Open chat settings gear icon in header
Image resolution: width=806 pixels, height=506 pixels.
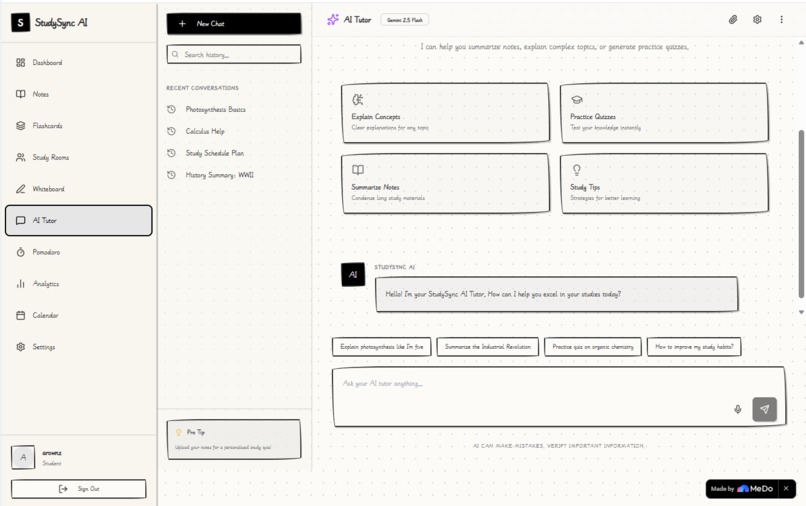coord(757,20)
